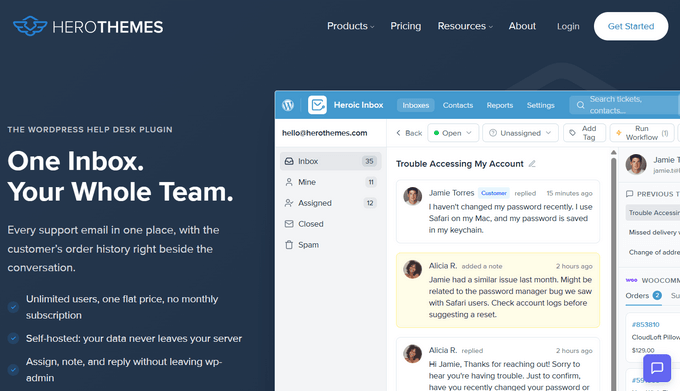
Task: Switch to the Reports tab
Action: pos(500,105)
